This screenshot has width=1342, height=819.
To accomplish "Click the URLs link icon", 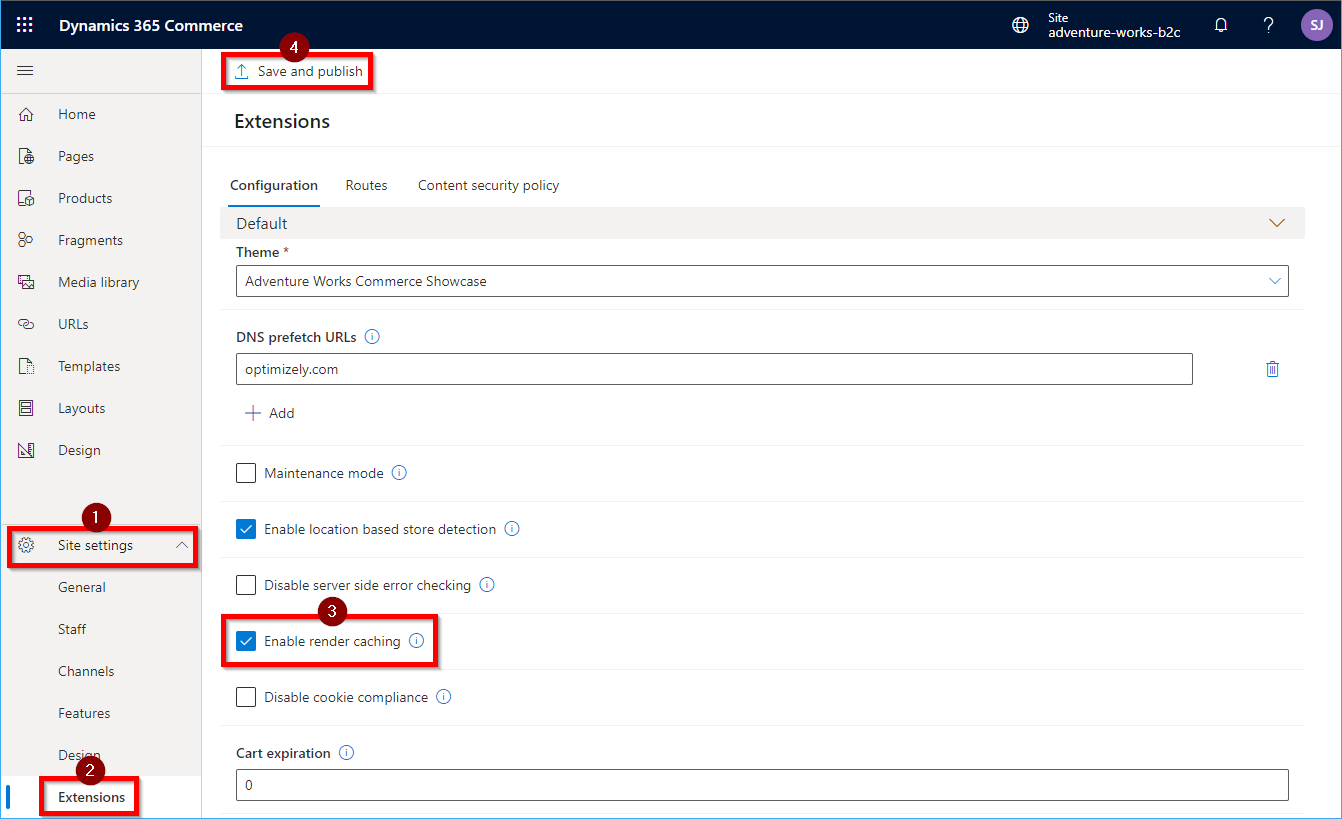I will (x=26, y=324).
